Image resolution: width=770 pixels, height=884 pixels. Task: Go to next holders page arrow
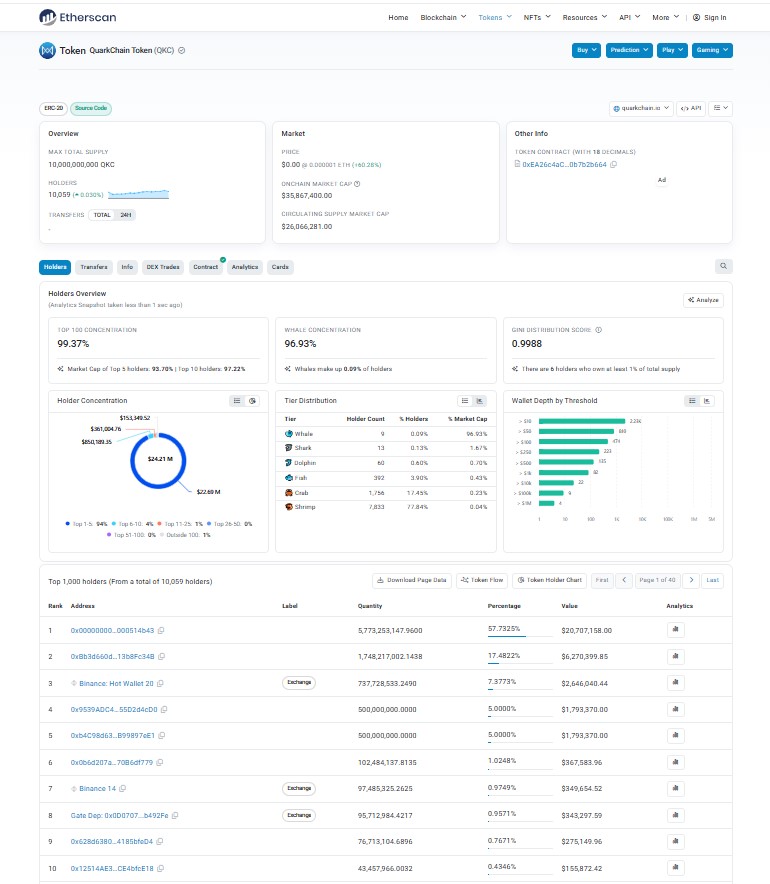click(x=691, y=580)
